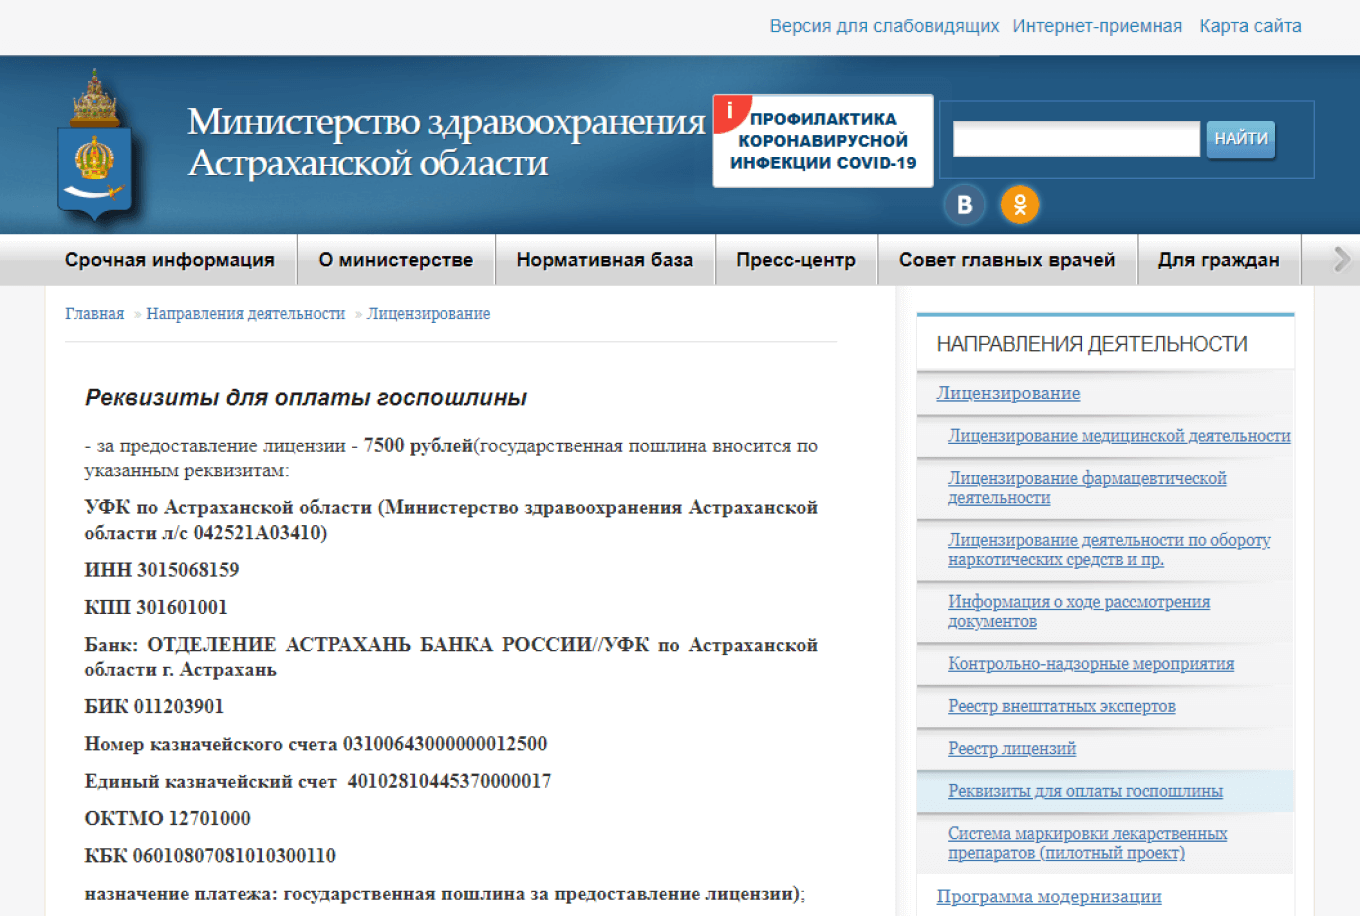The height and width of the screenshot is (916, 1360).
Task: Open Реестр внештатных экспертов link
Action: coord(1062,706)
